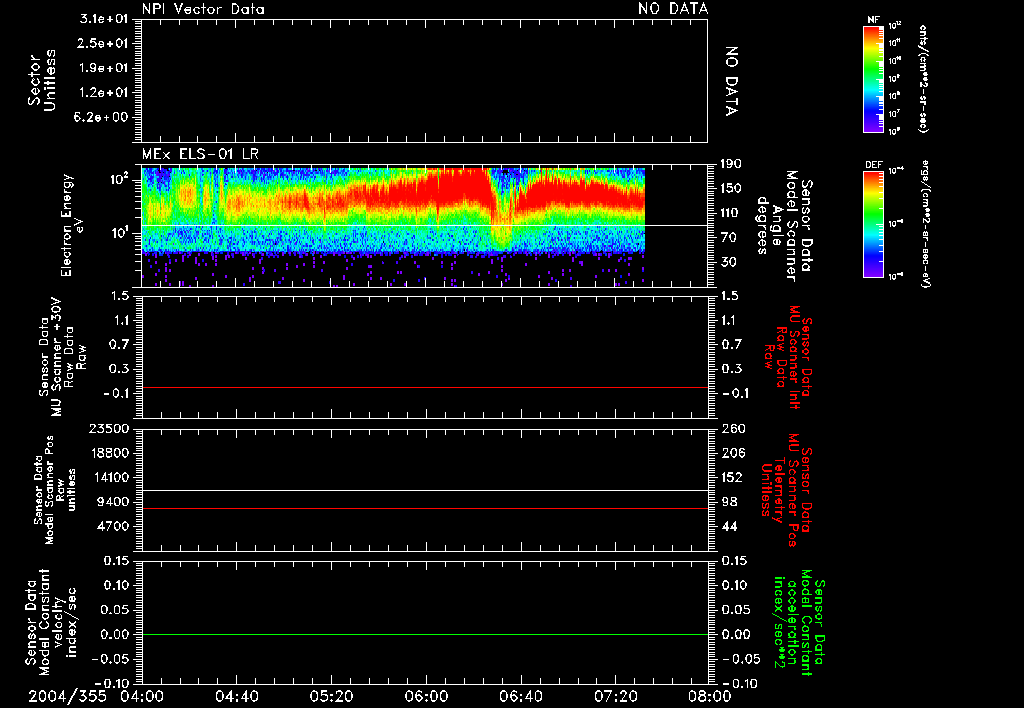This screenshot has width=1024, height=708.
Task: Click the '190' scanner angle axis value
Action: tap(731, 164)
